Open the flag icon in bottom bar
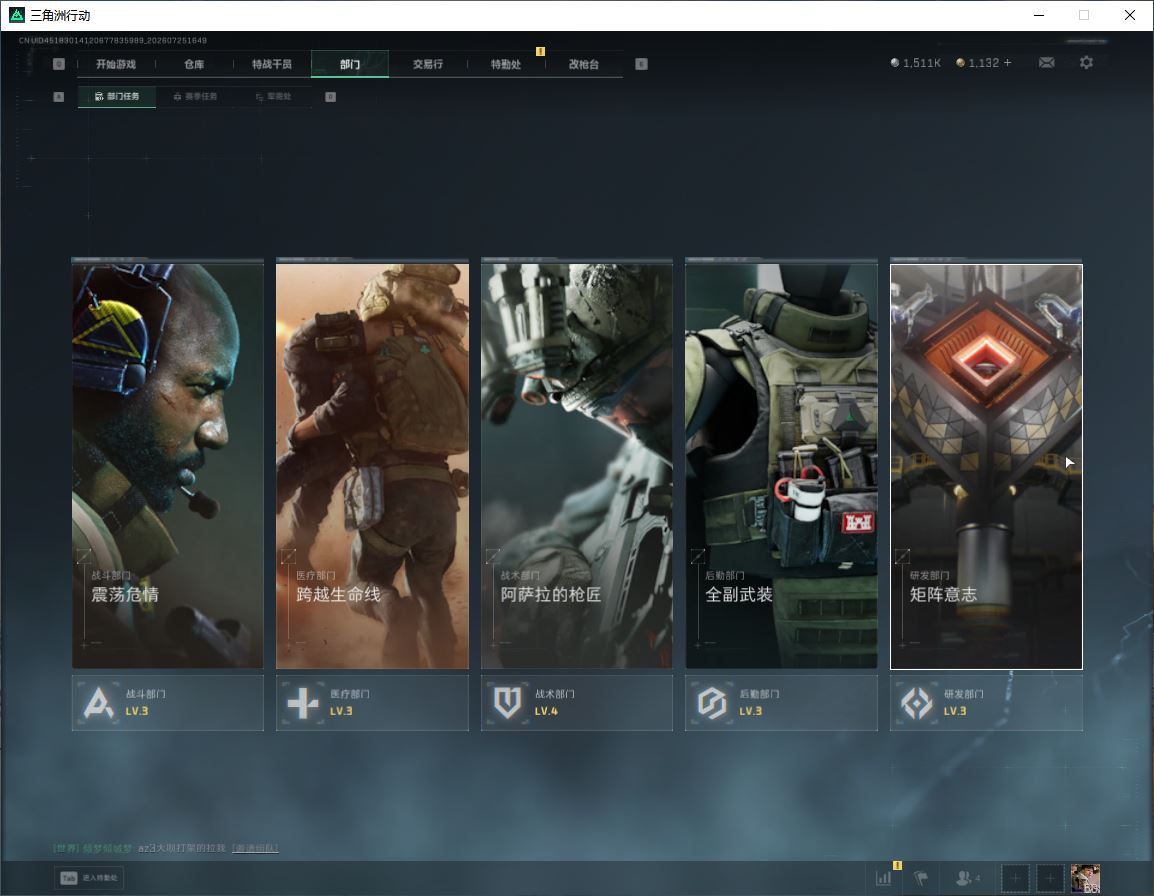Screen dimensions: 1154x896 click(x=921, y=878)
